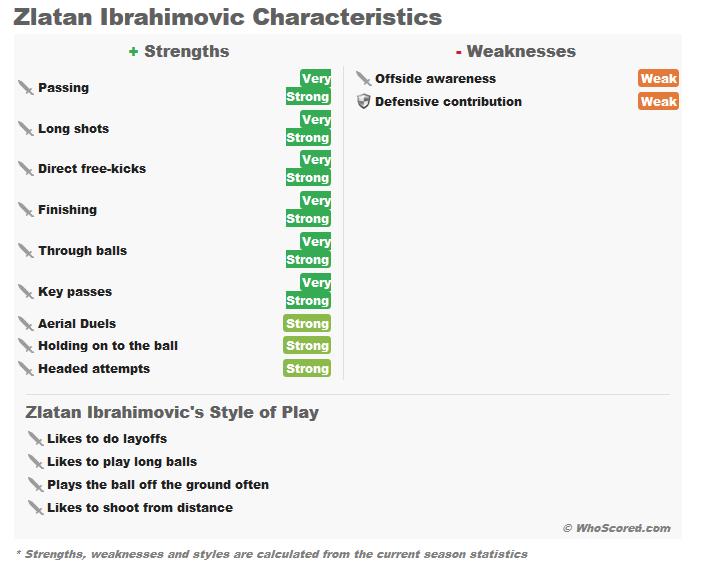The width and height of the screenshot is (702, 571).
Task: Click the Zlatan Ibrahimovic's Style of Play heading
Action: click(x=172, y=412)
